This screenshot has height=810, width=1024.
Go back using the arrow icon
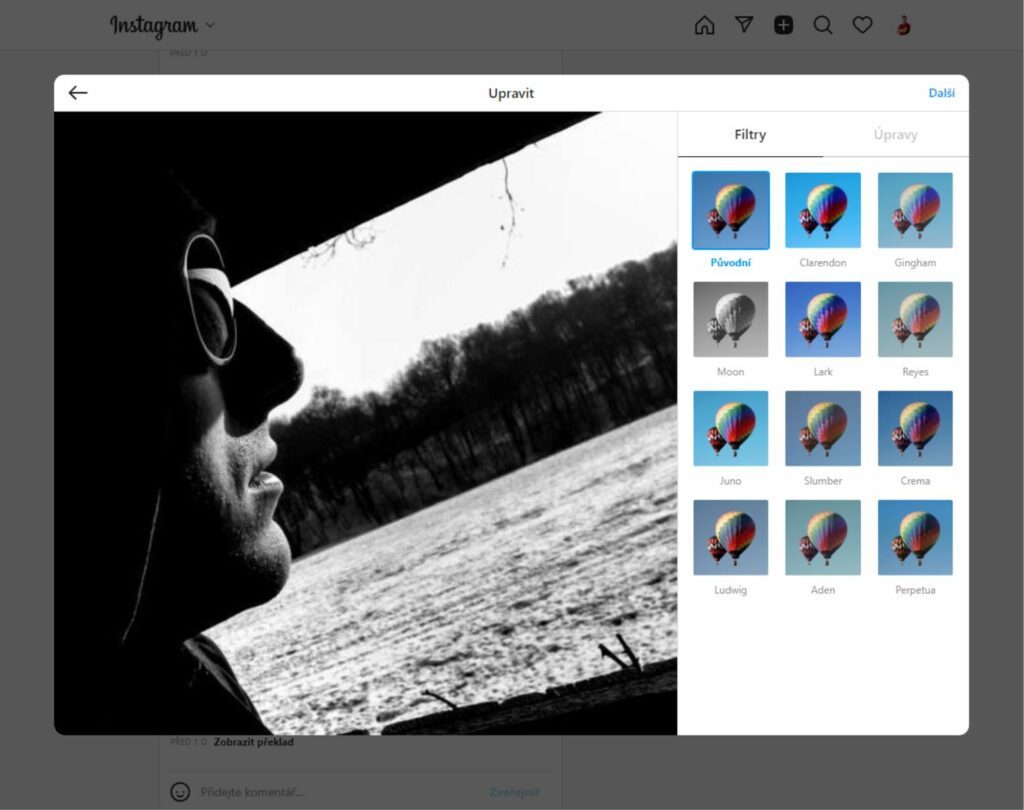click(78, 93)
